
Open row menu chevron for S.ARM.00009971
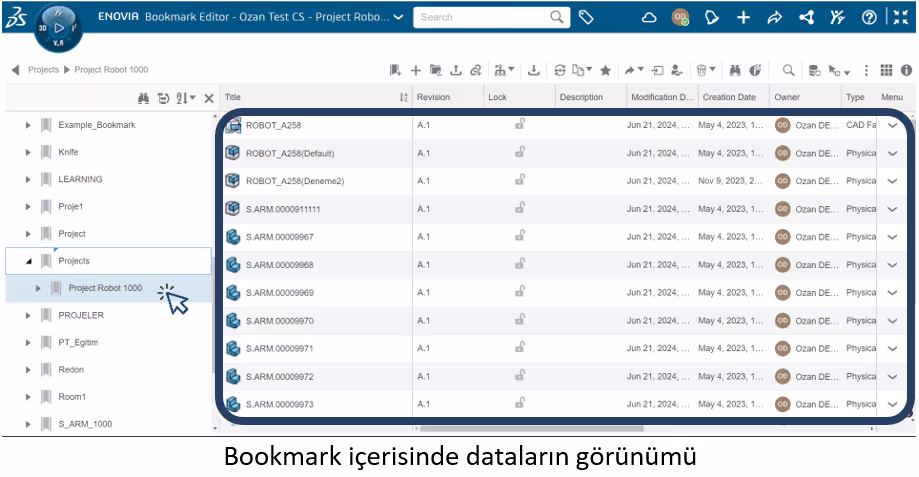(892, 349)
